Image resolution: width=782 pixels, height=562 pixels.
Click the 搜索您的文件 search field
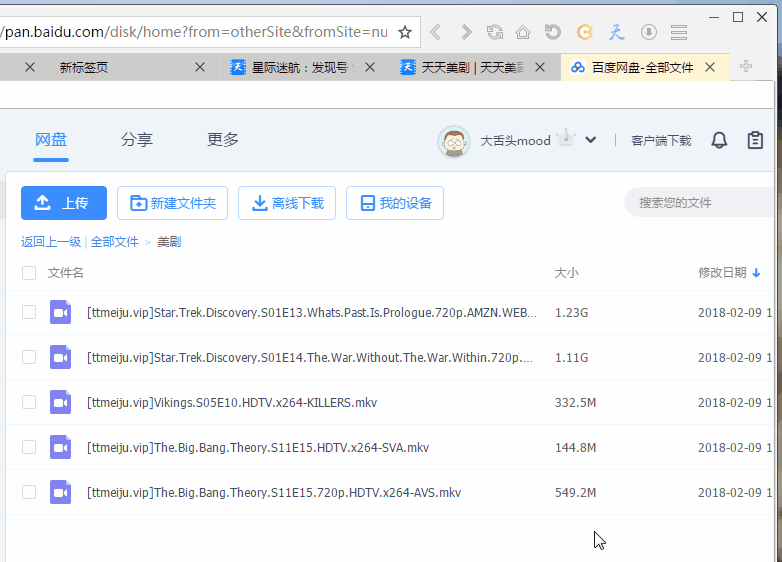click(x=700, y=203)
